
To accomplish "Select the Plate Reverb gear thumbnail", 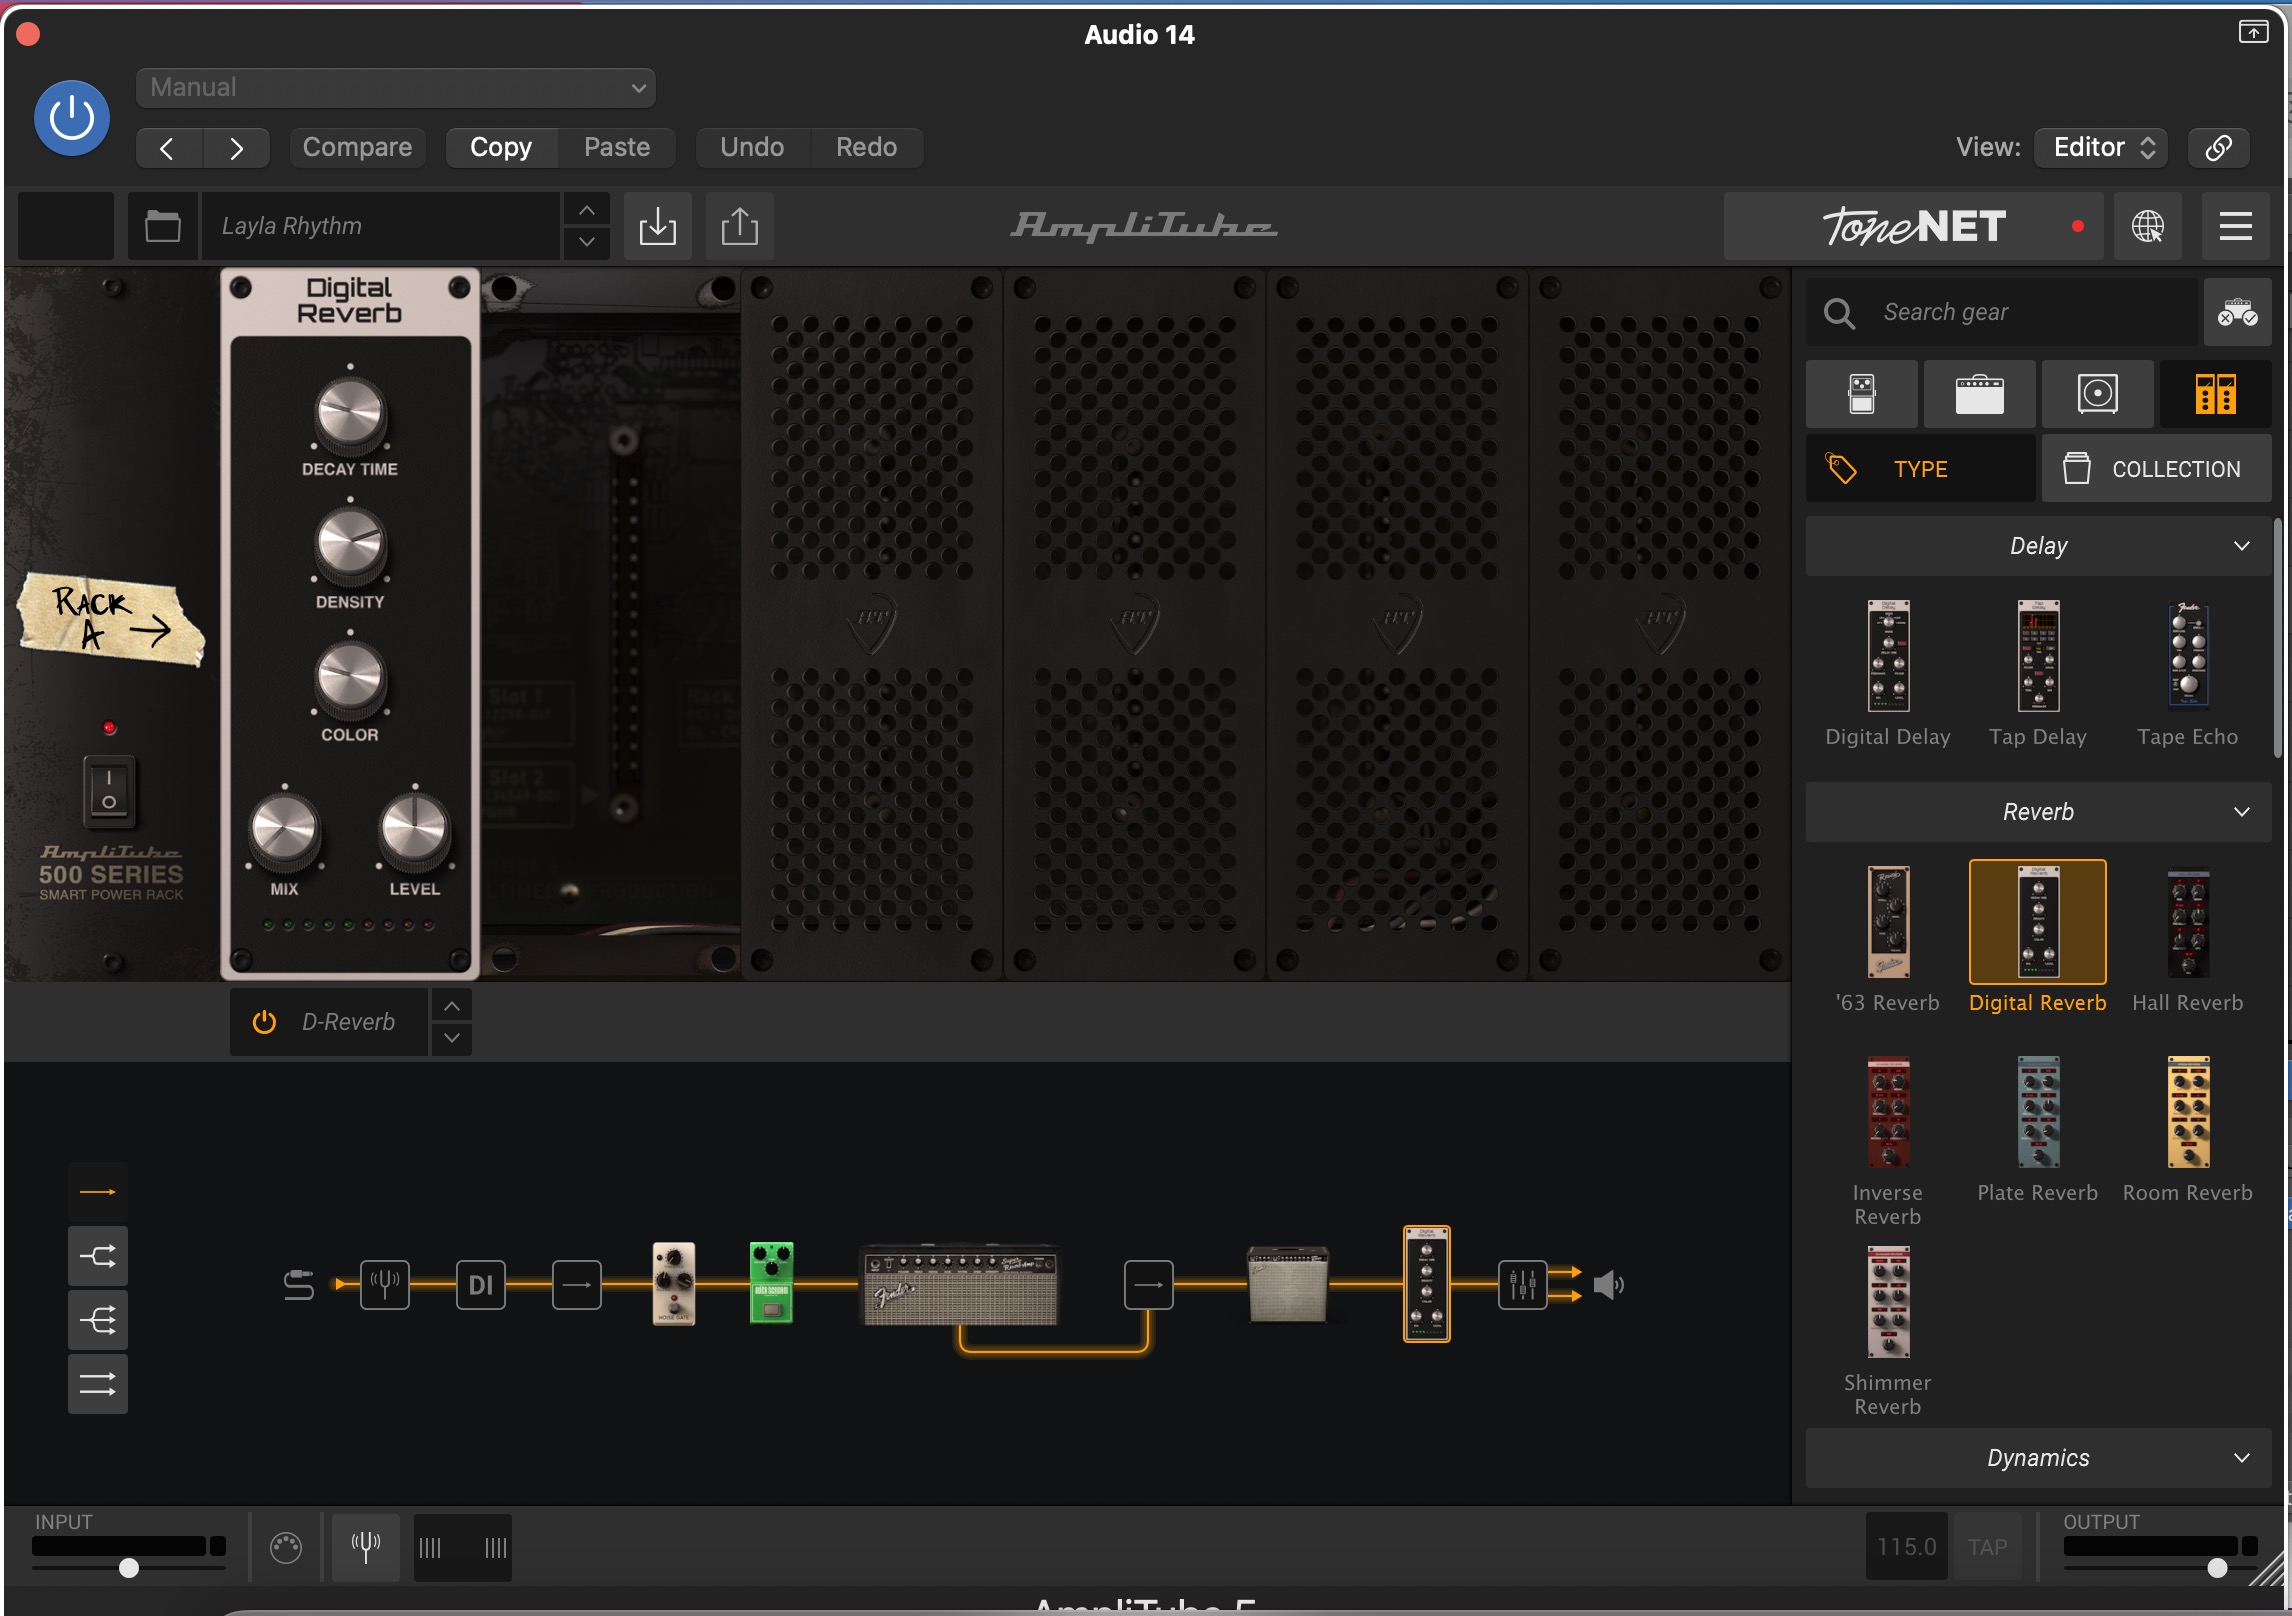I will [x=2038, y=1112].
